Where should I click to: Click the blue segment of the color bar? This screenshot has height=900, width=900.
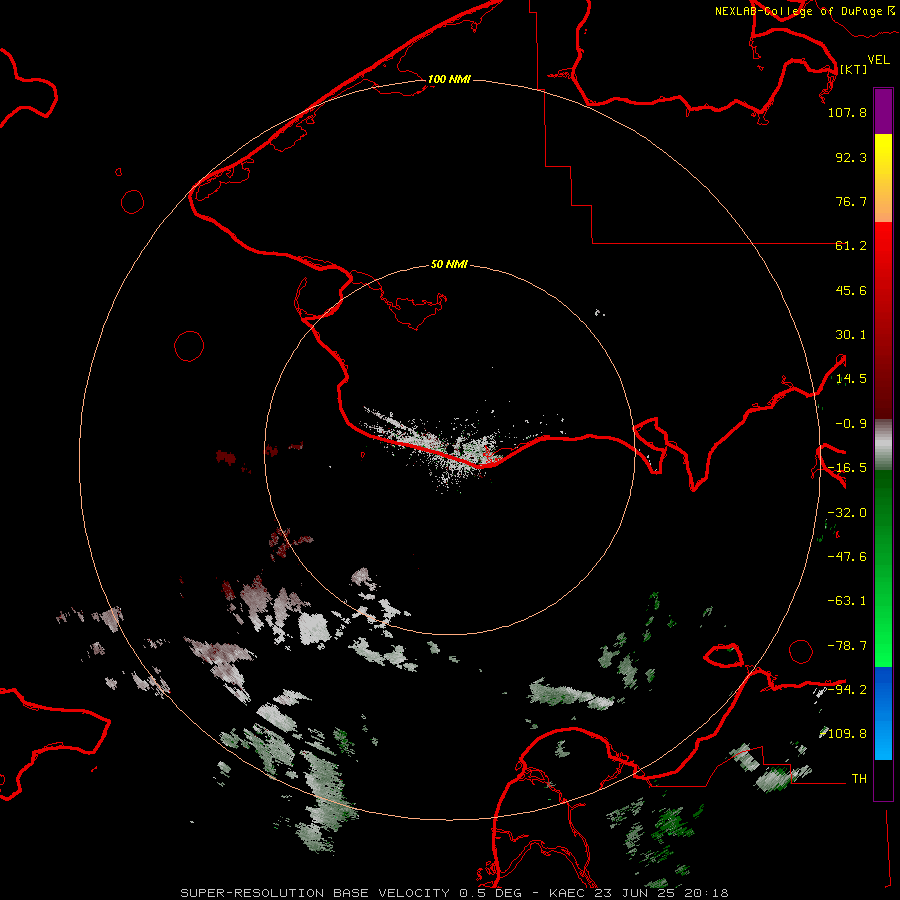pos(883,713)
